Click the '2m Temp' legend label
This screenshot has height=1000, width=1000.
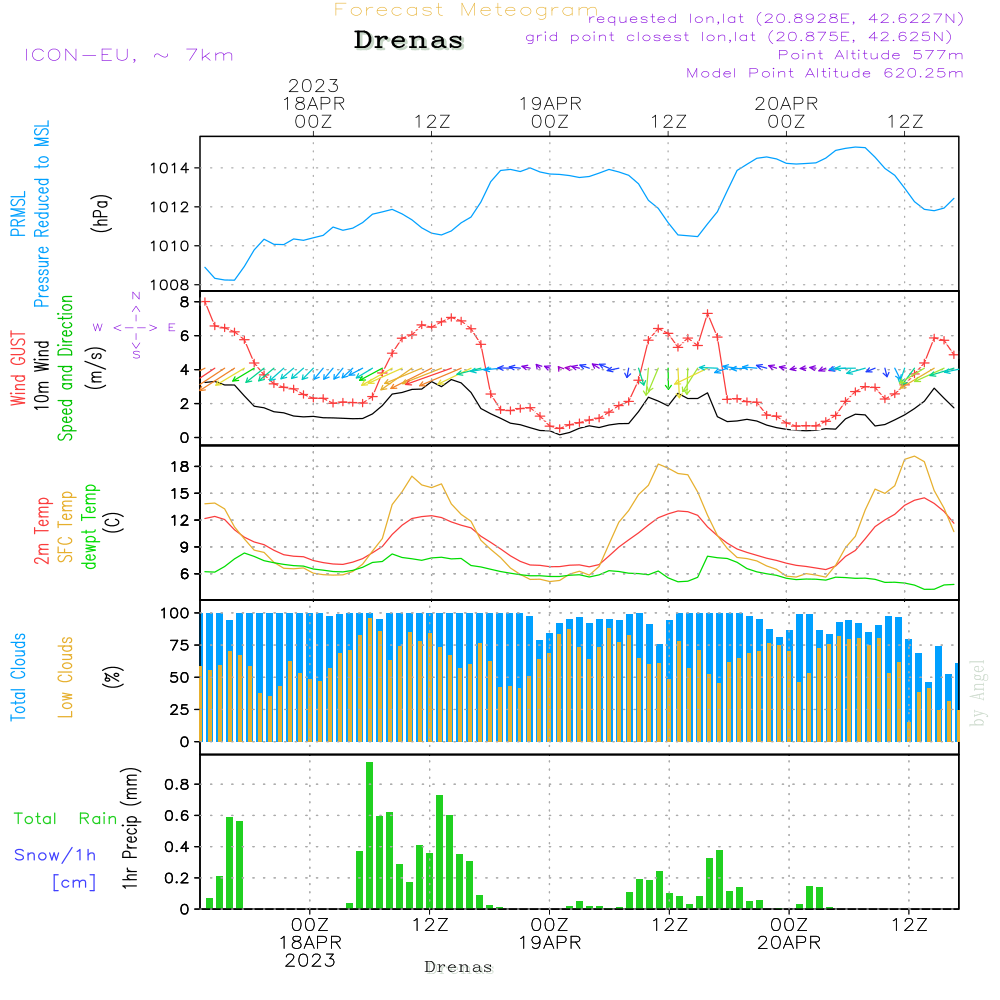coord(41,531)
